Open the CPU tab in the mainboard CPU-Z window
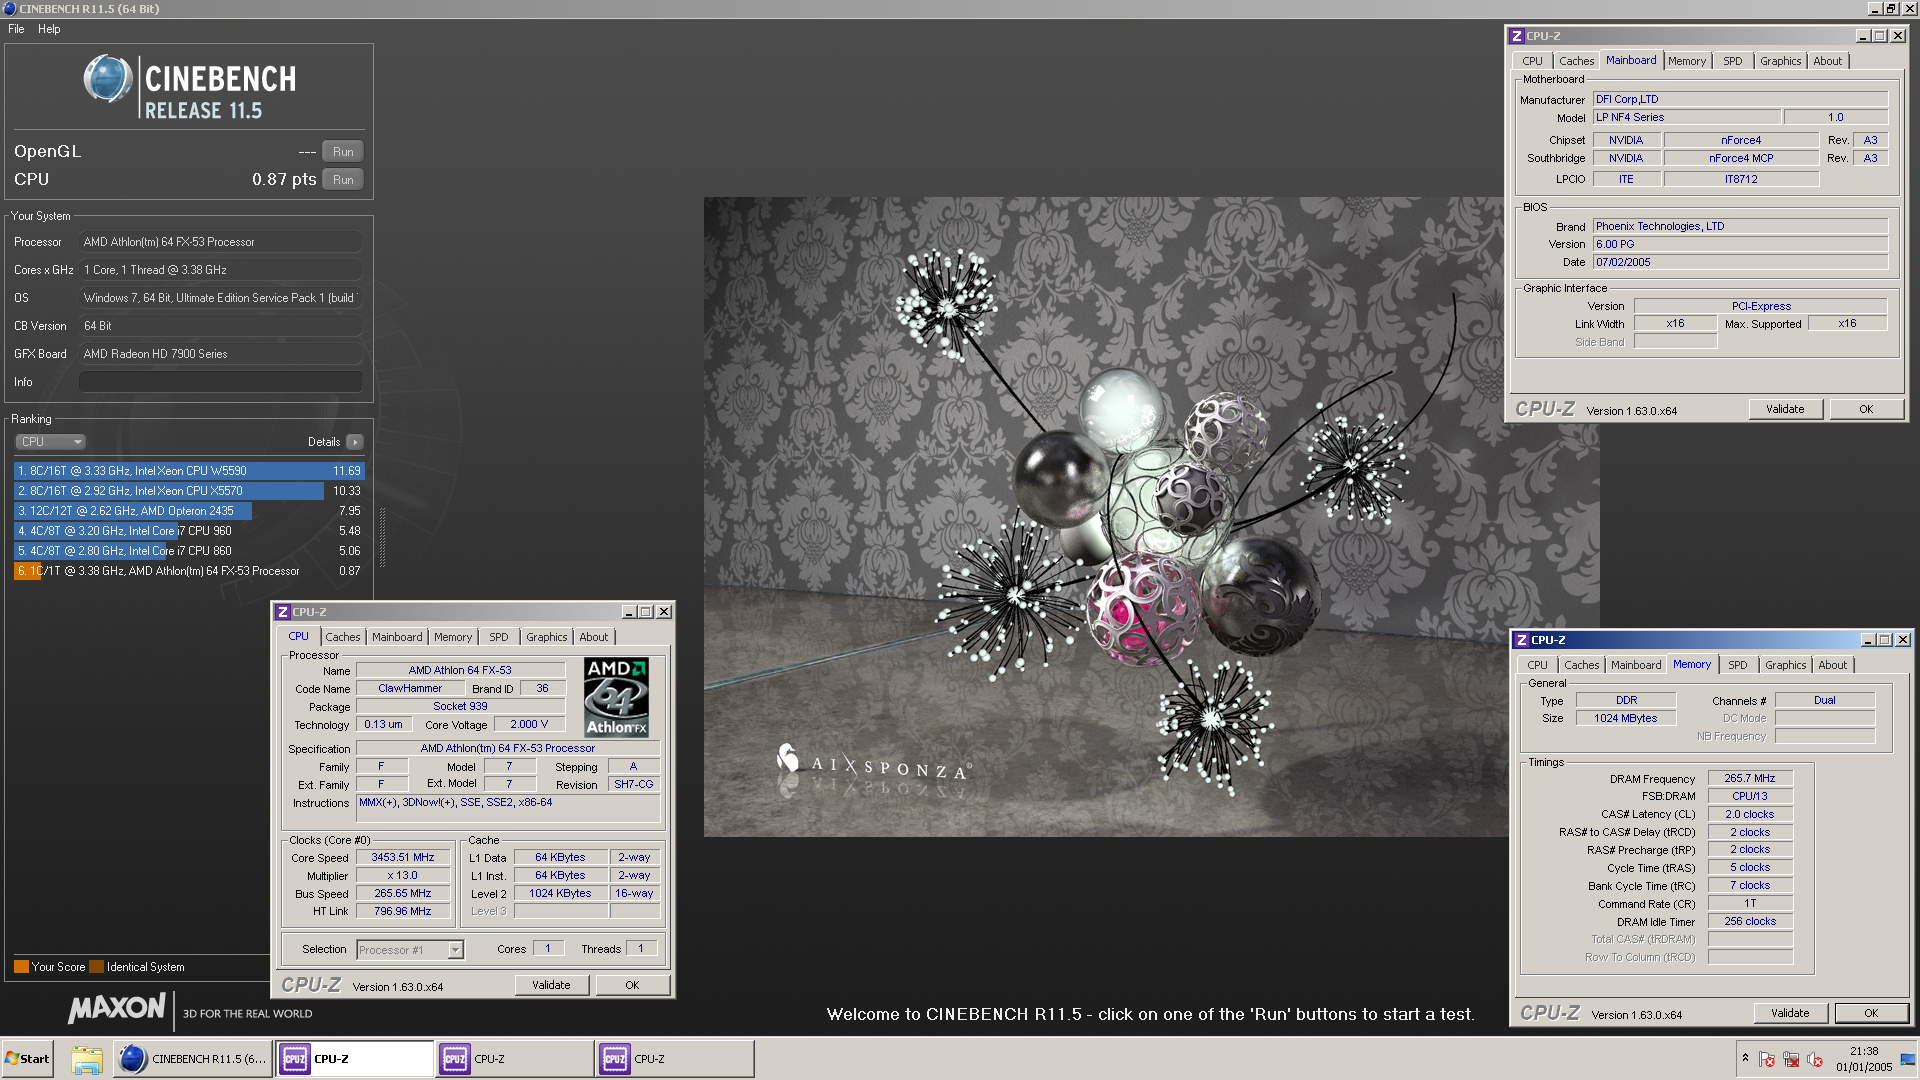 pos(1533,61)
